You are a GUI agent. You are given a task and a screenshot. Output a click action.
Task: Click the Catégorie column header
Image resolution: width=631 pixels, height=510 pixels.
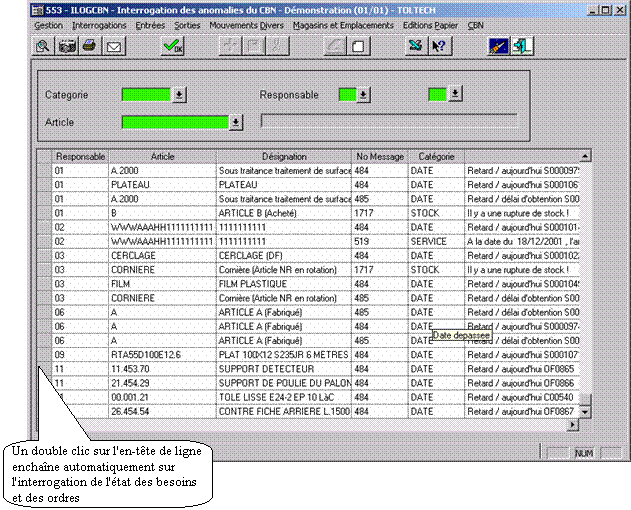(x=436, y=157)
